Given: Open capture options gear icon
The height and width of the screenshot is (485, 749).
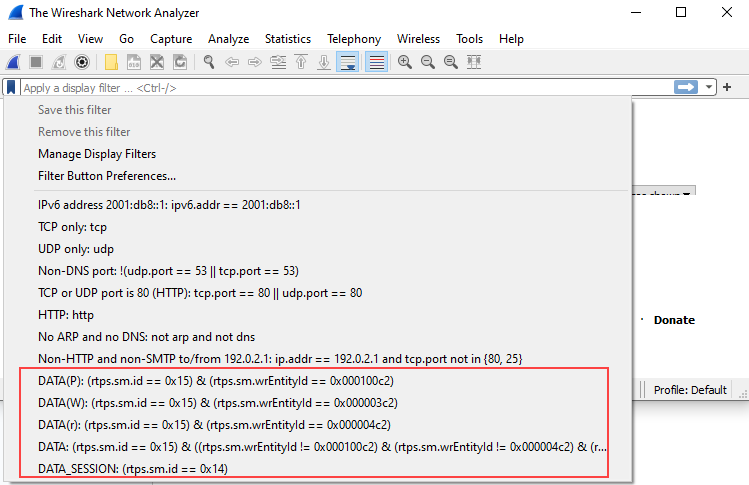Looking at the screenshot, I should (82, 62).
